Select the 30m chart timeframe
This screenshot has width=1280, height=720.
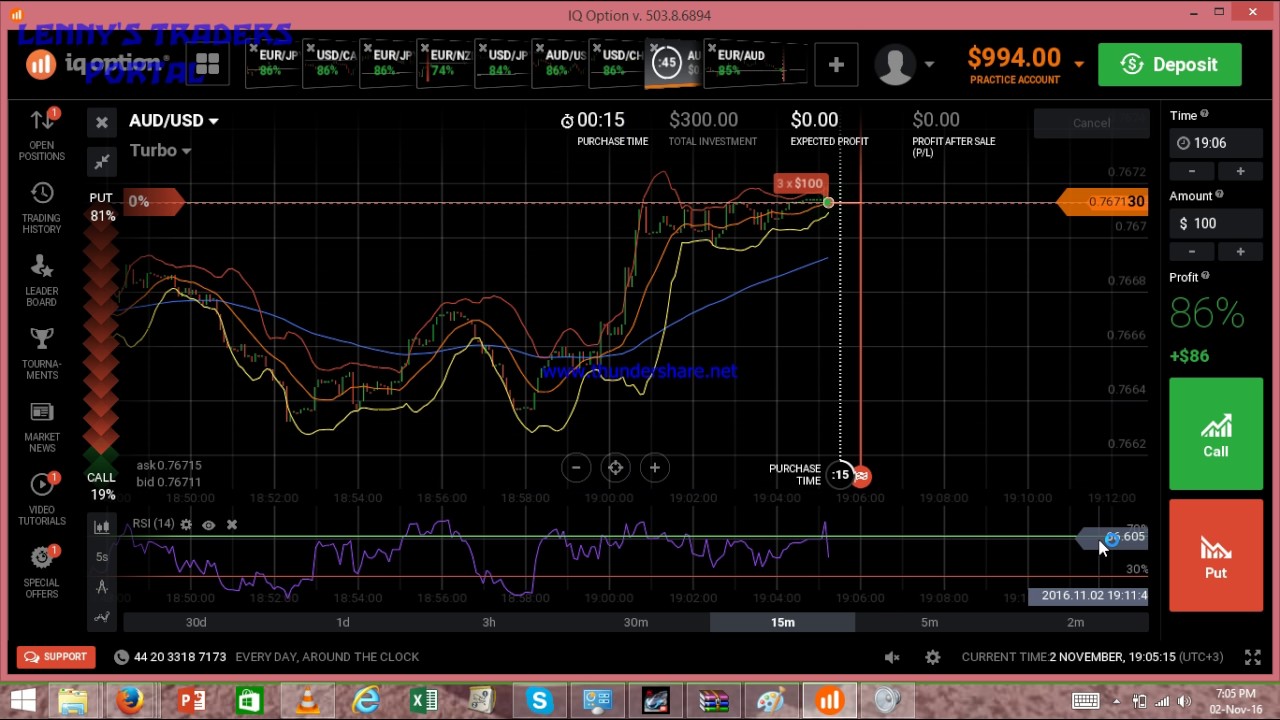636,622
